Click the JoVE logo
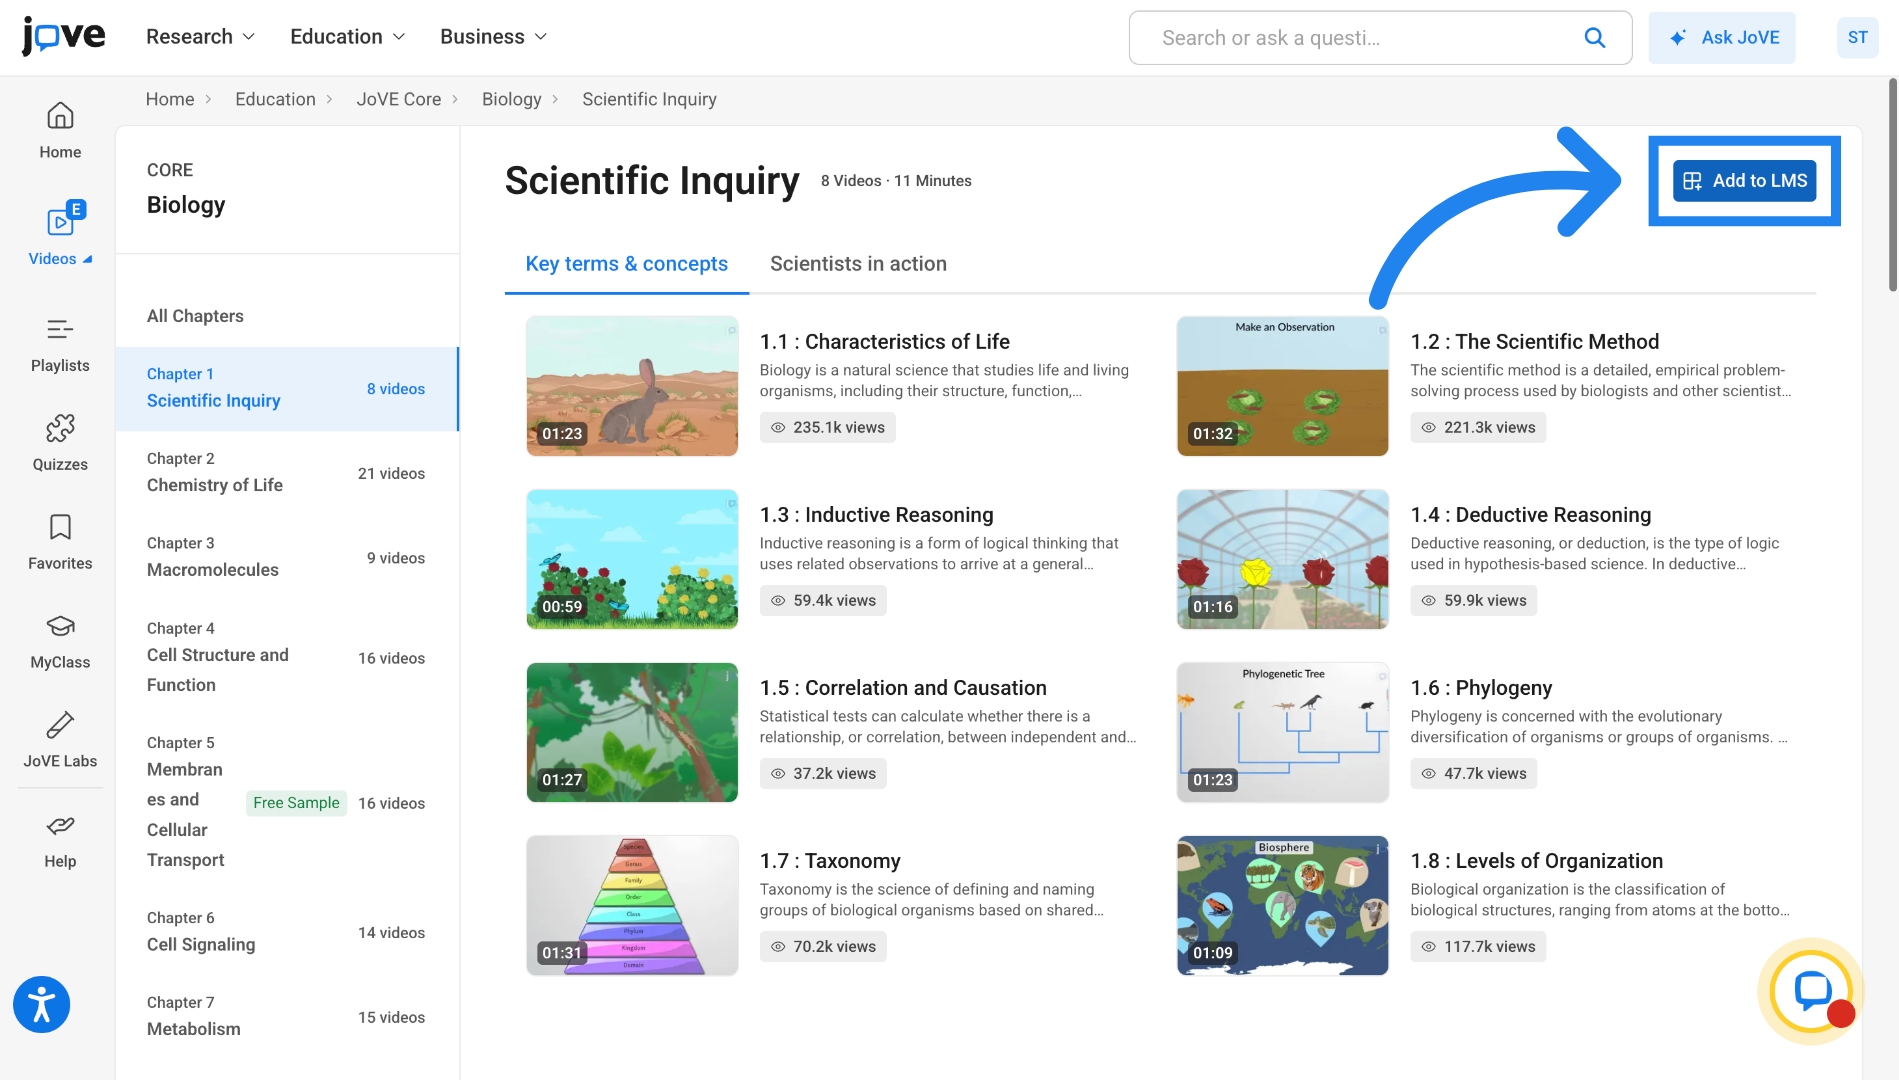1899x1080 pixels. pyautogui.click(x=63, y=37)
